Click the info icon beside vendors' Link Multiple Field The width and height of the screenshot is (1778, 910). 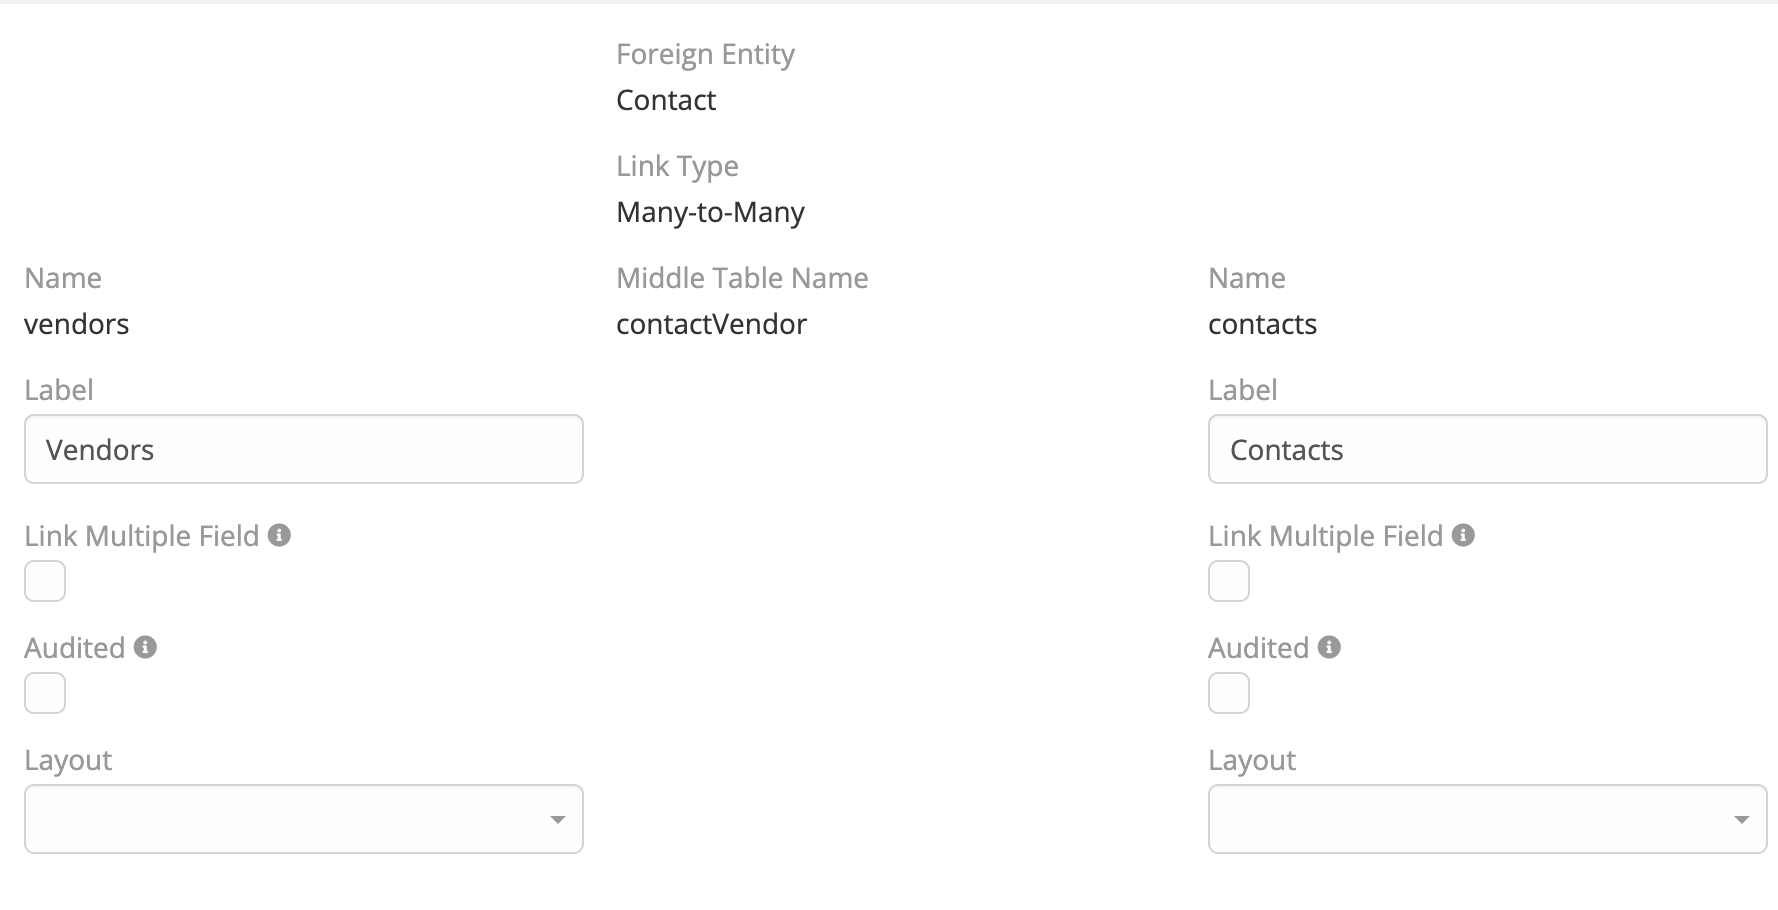point(280,535)
